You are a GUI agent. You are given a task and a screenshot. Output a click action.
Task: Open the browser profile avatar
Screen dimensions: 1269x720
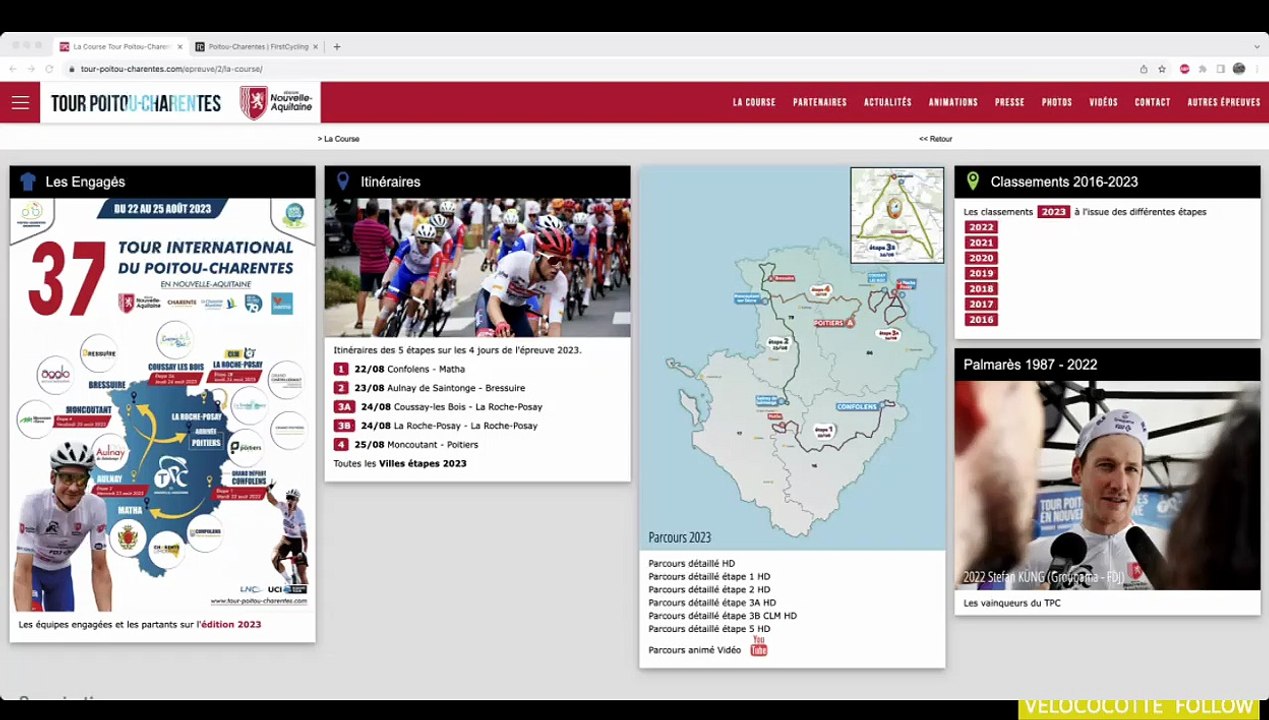[x=1239, y=69]
